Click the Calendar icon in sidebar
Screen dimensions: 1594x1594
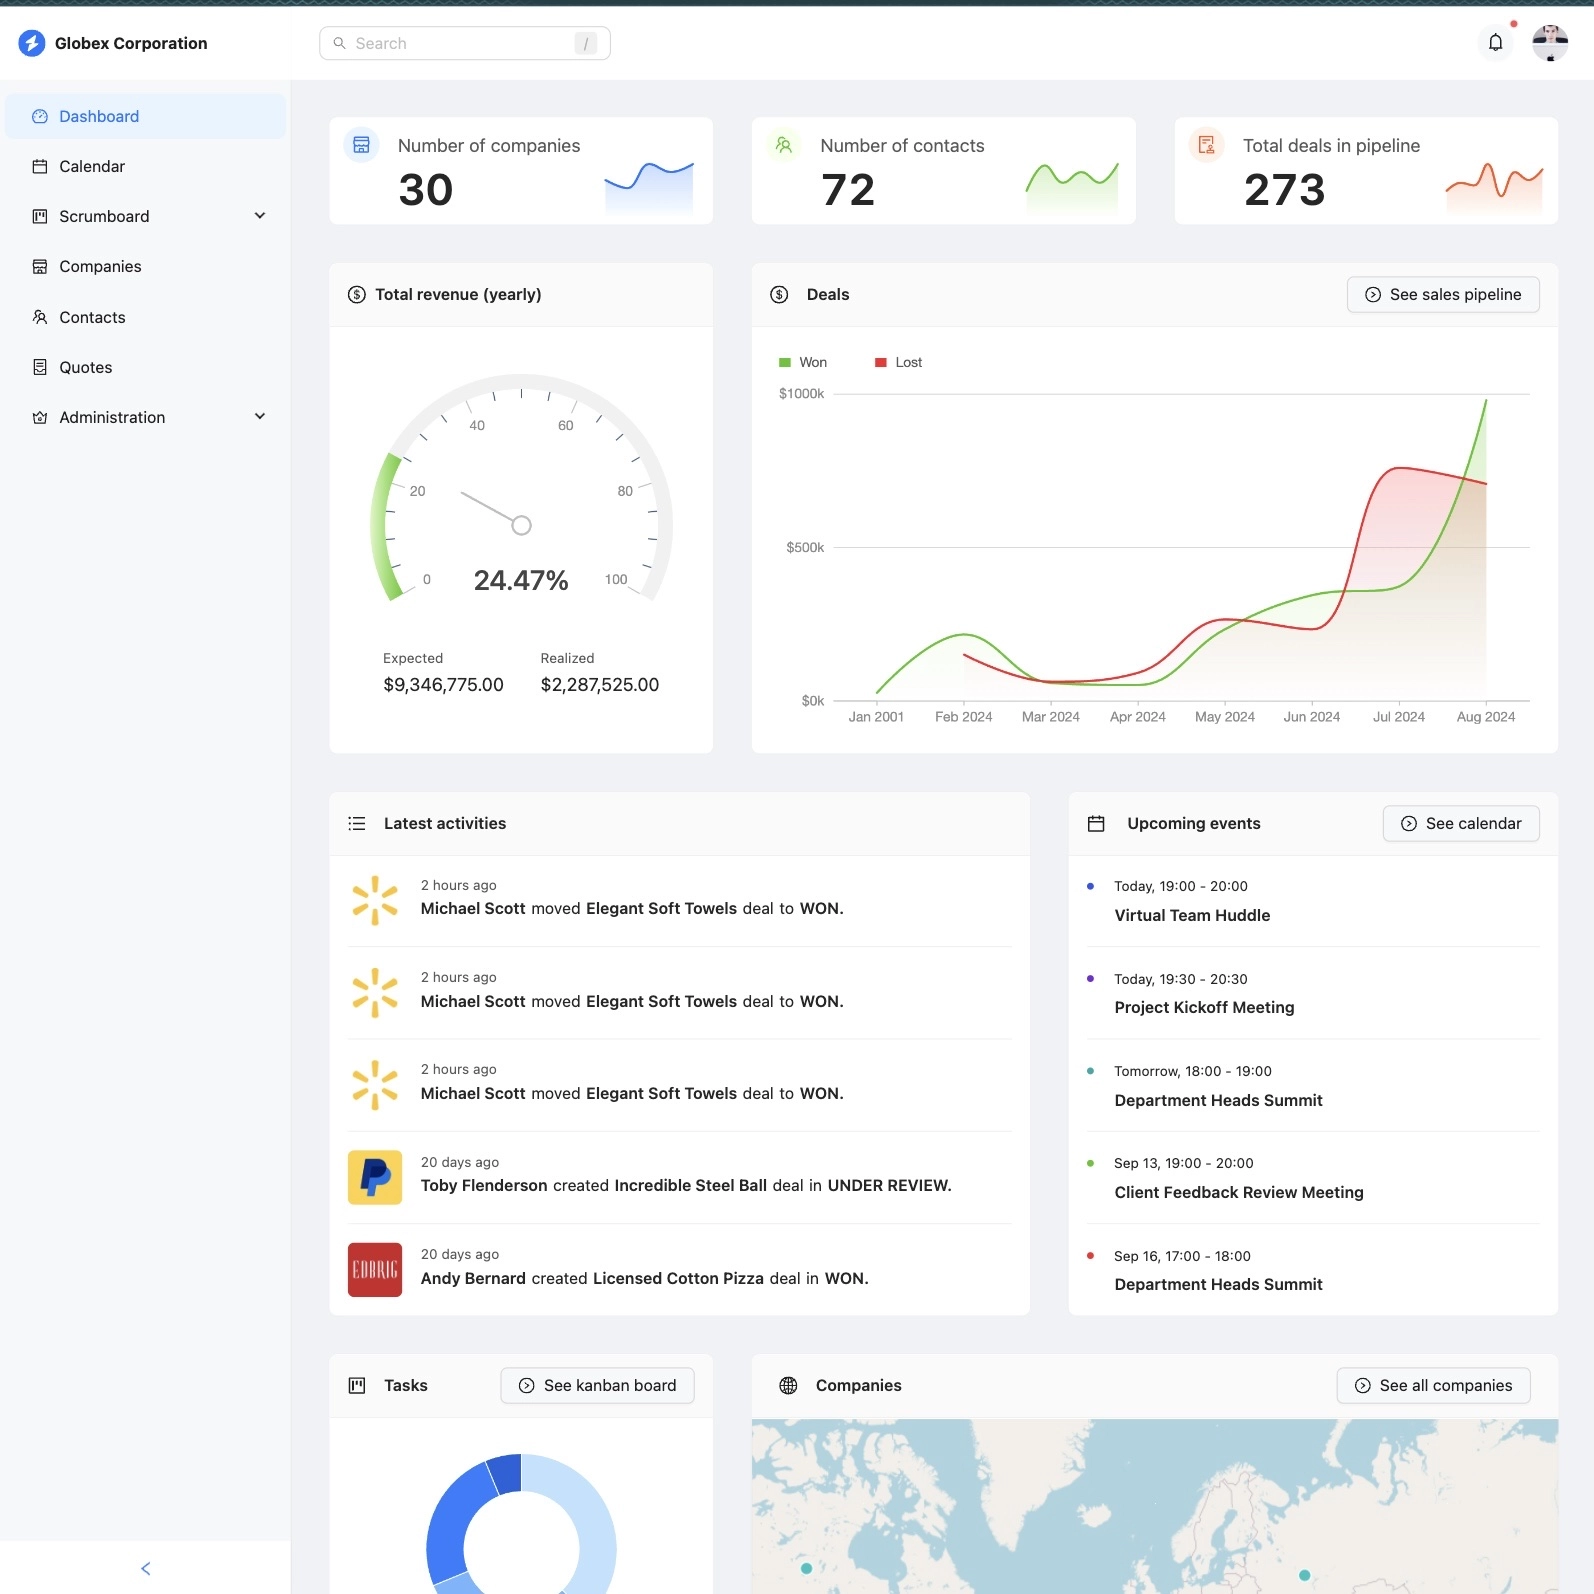coord(40,166)
